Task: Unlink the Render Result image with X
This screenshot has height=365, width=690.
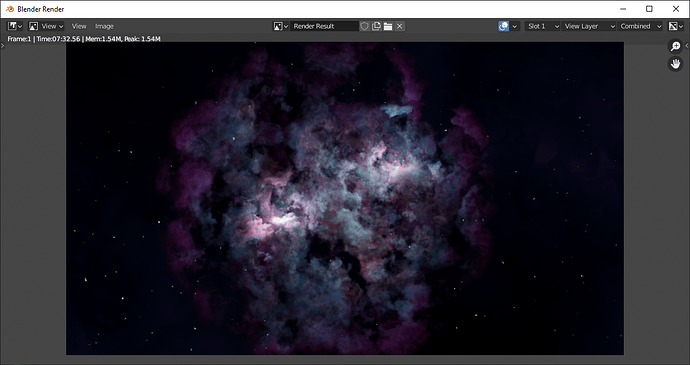Action: [399, 26]
